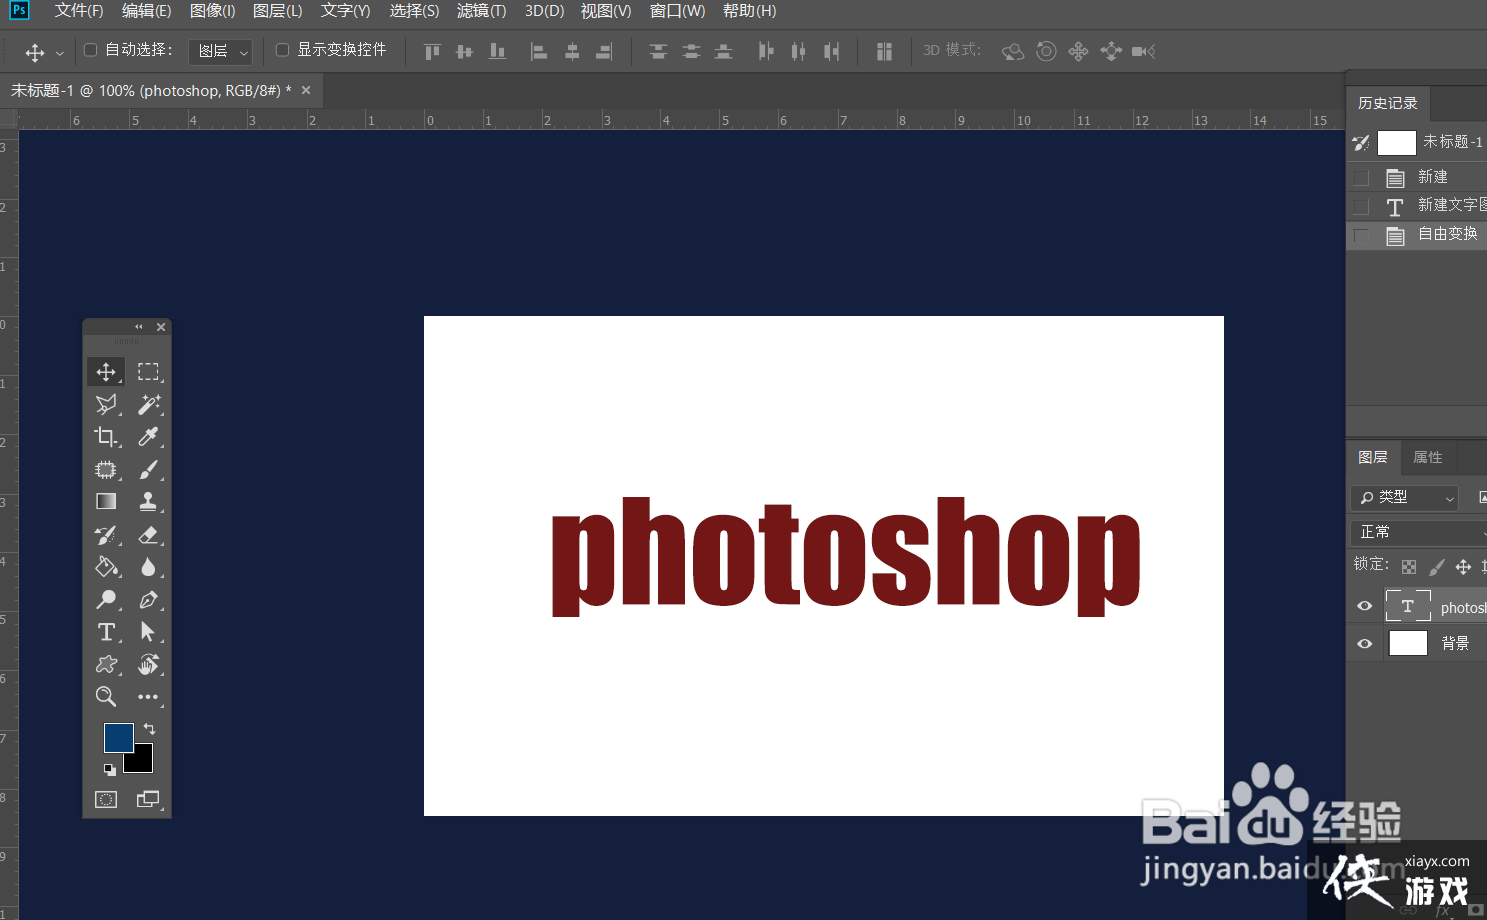Open the 图层 auto-select dropdown

[221, 51]
